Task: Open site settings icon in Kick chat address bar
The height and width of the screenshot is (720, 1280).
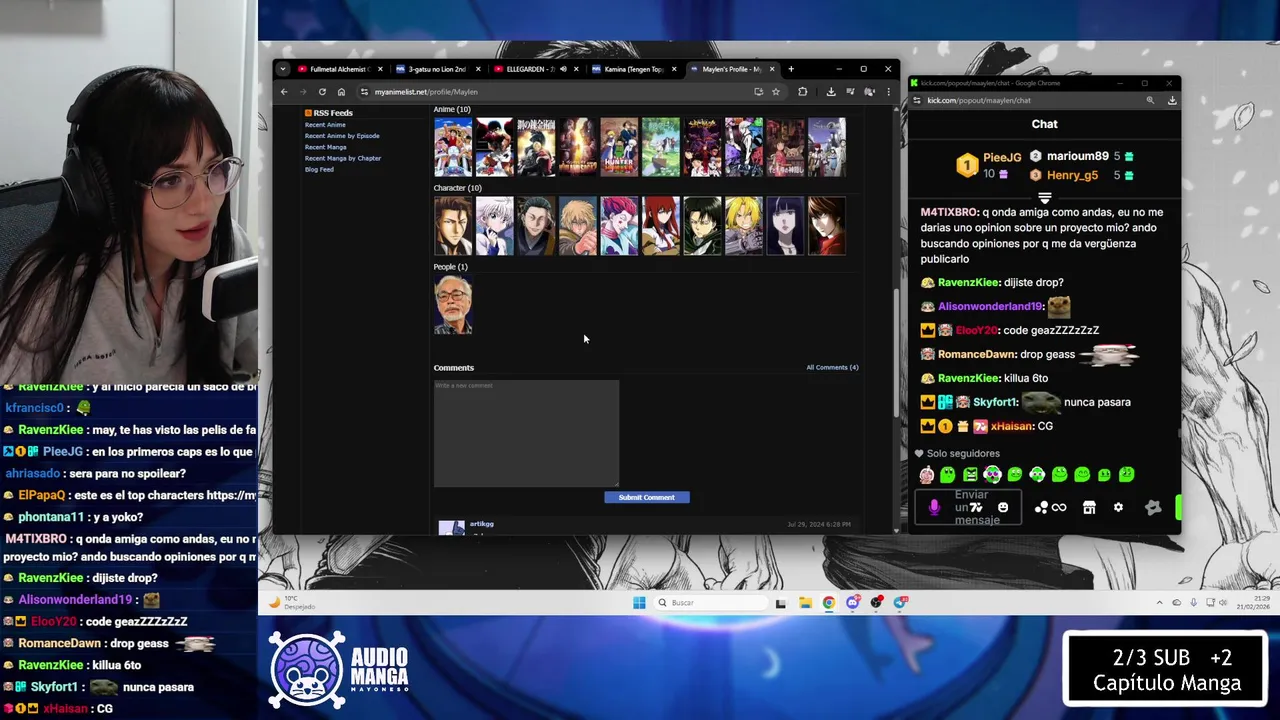Action: pyautogui.click(x=916, y=100)
